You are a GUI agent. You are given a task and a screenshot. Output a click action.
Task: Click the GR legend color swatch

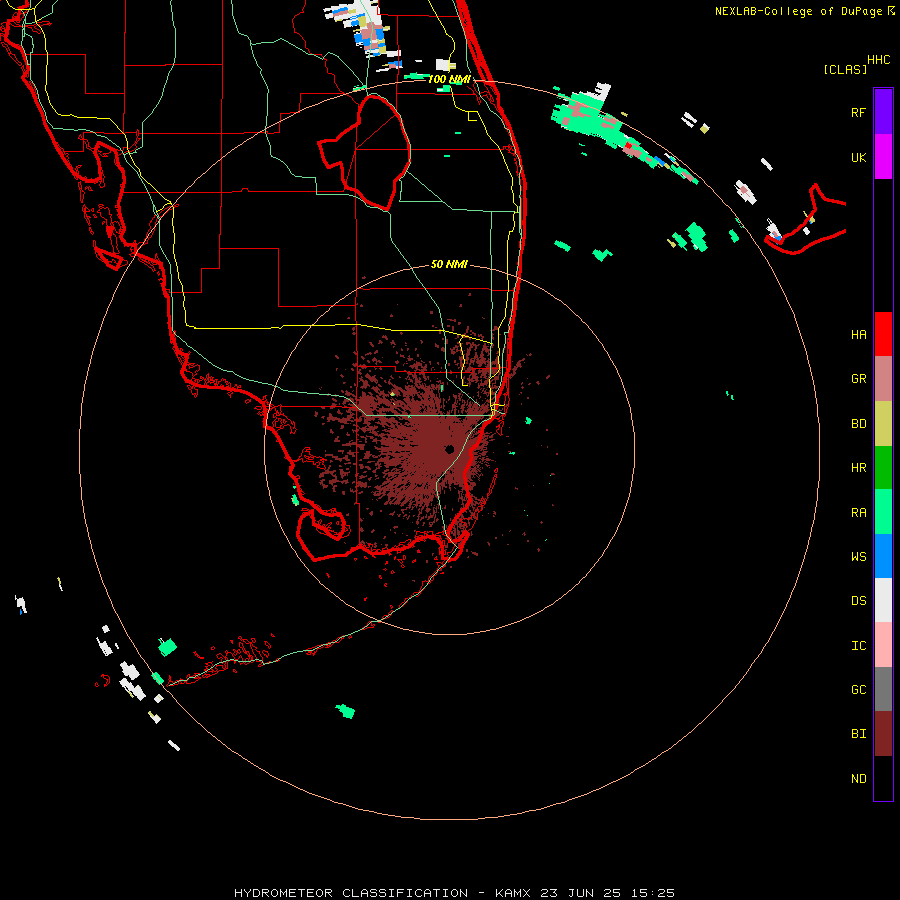(883, 379)
